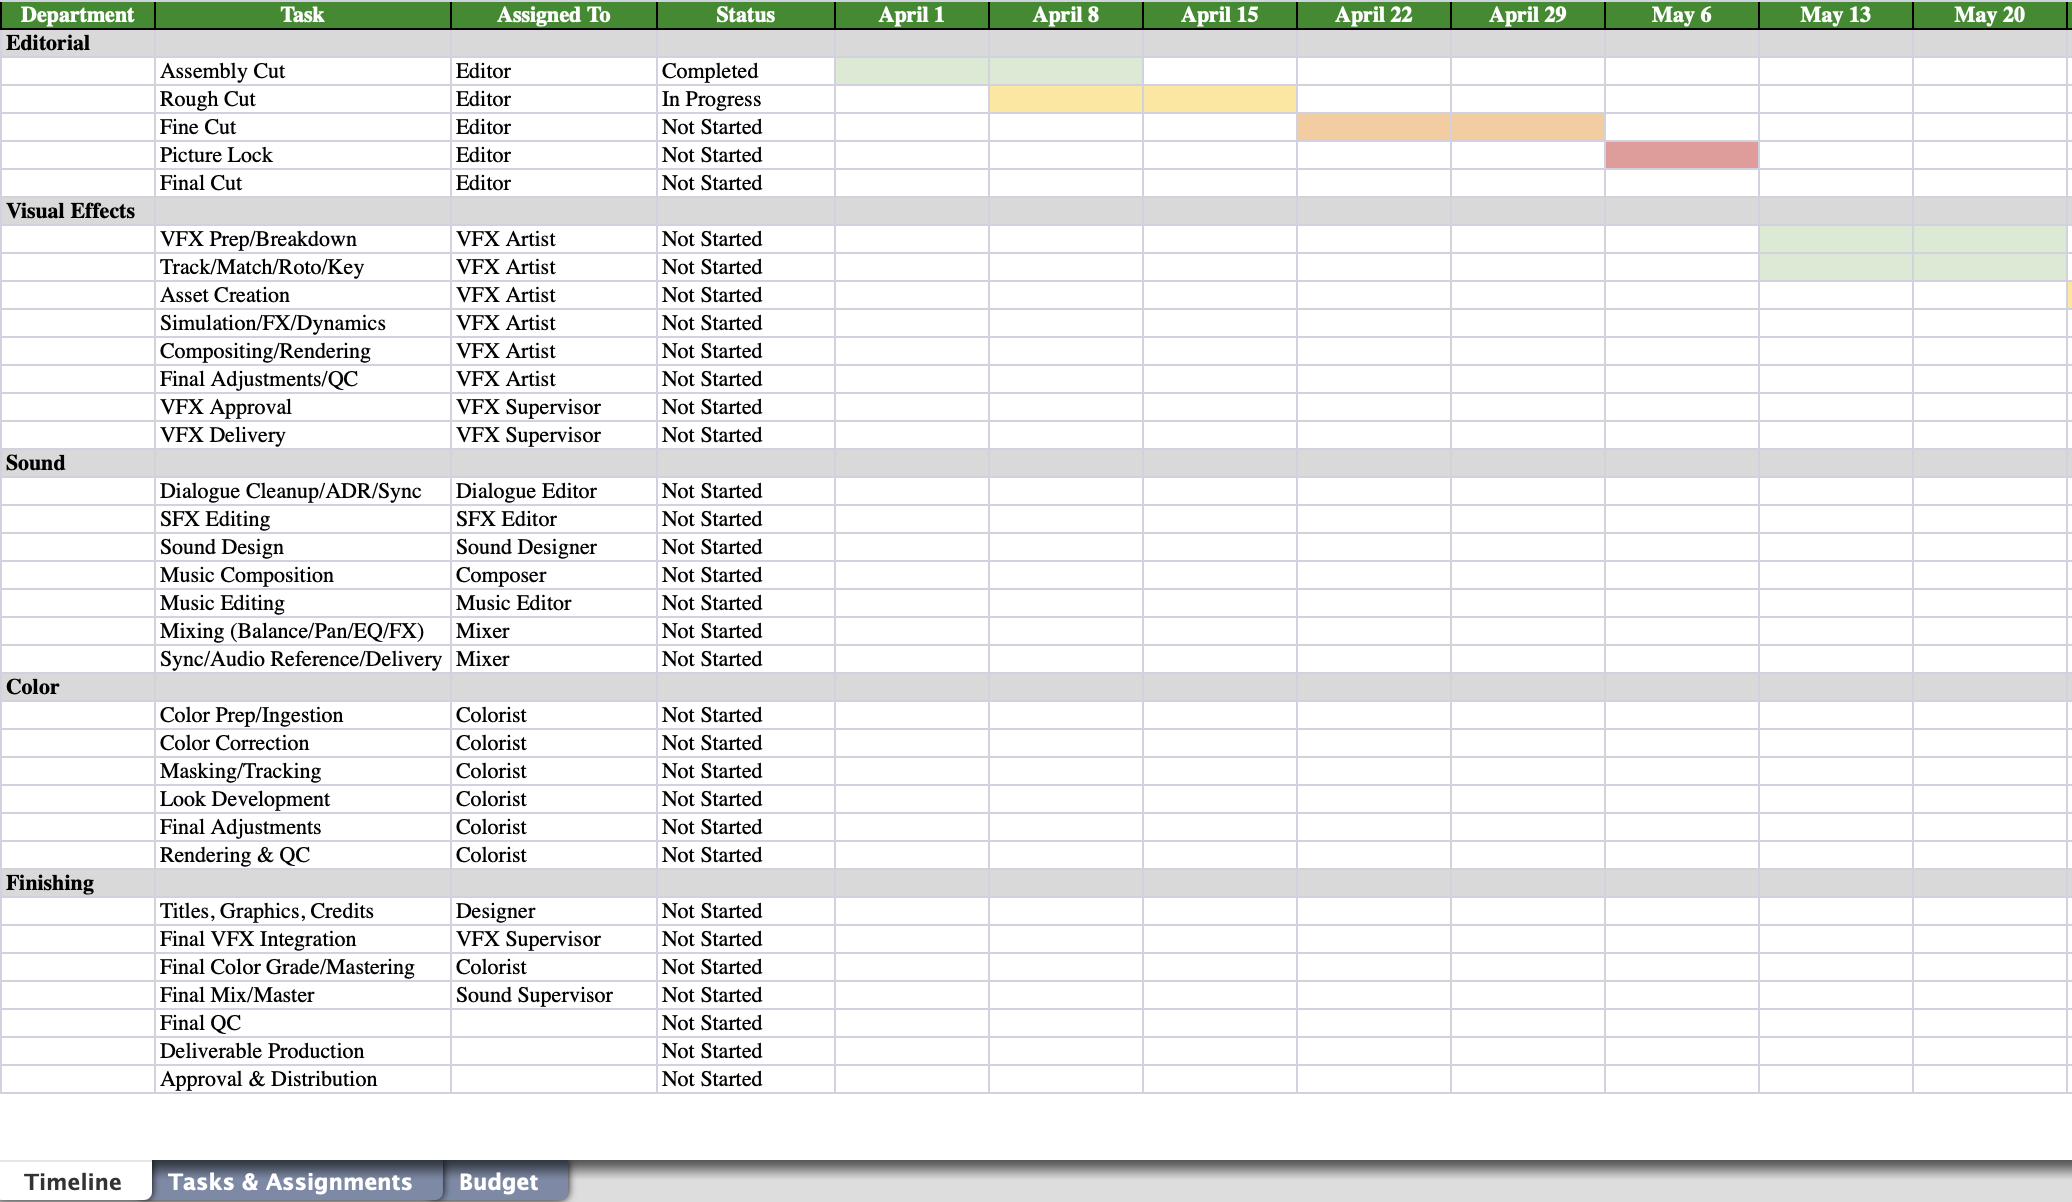Select the Status column header
This screenshot has height=1202, width=2072.
click(x=745, y=15)
